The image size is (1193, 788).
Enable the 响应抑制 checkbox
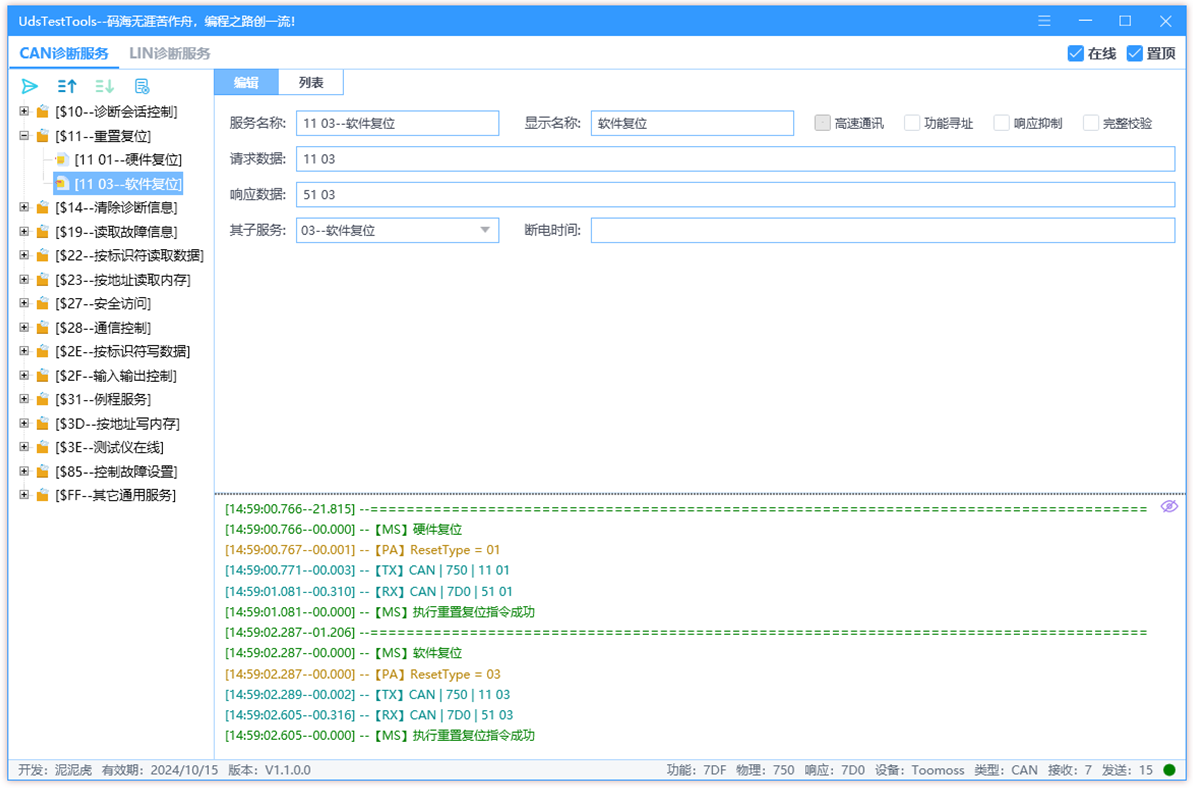pyautogui.click(x=1001, y=122)
